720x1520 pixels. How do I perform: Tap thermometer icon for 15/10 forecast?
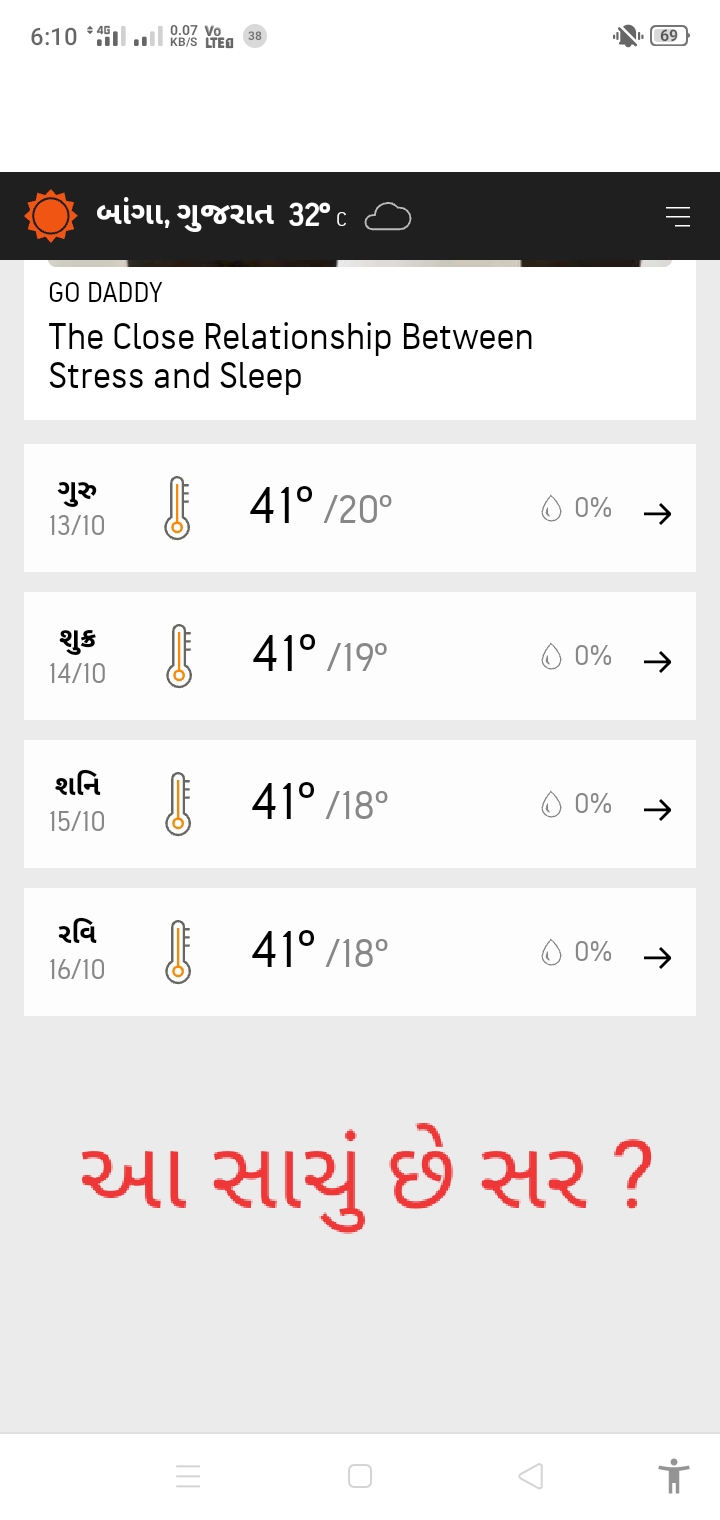[179, 804]
